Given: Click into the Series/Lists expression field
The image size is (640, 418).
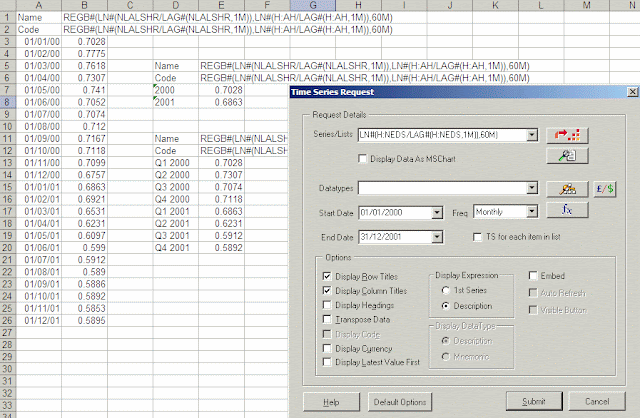Looking at the screenshot, I should (x=442, y=135).
